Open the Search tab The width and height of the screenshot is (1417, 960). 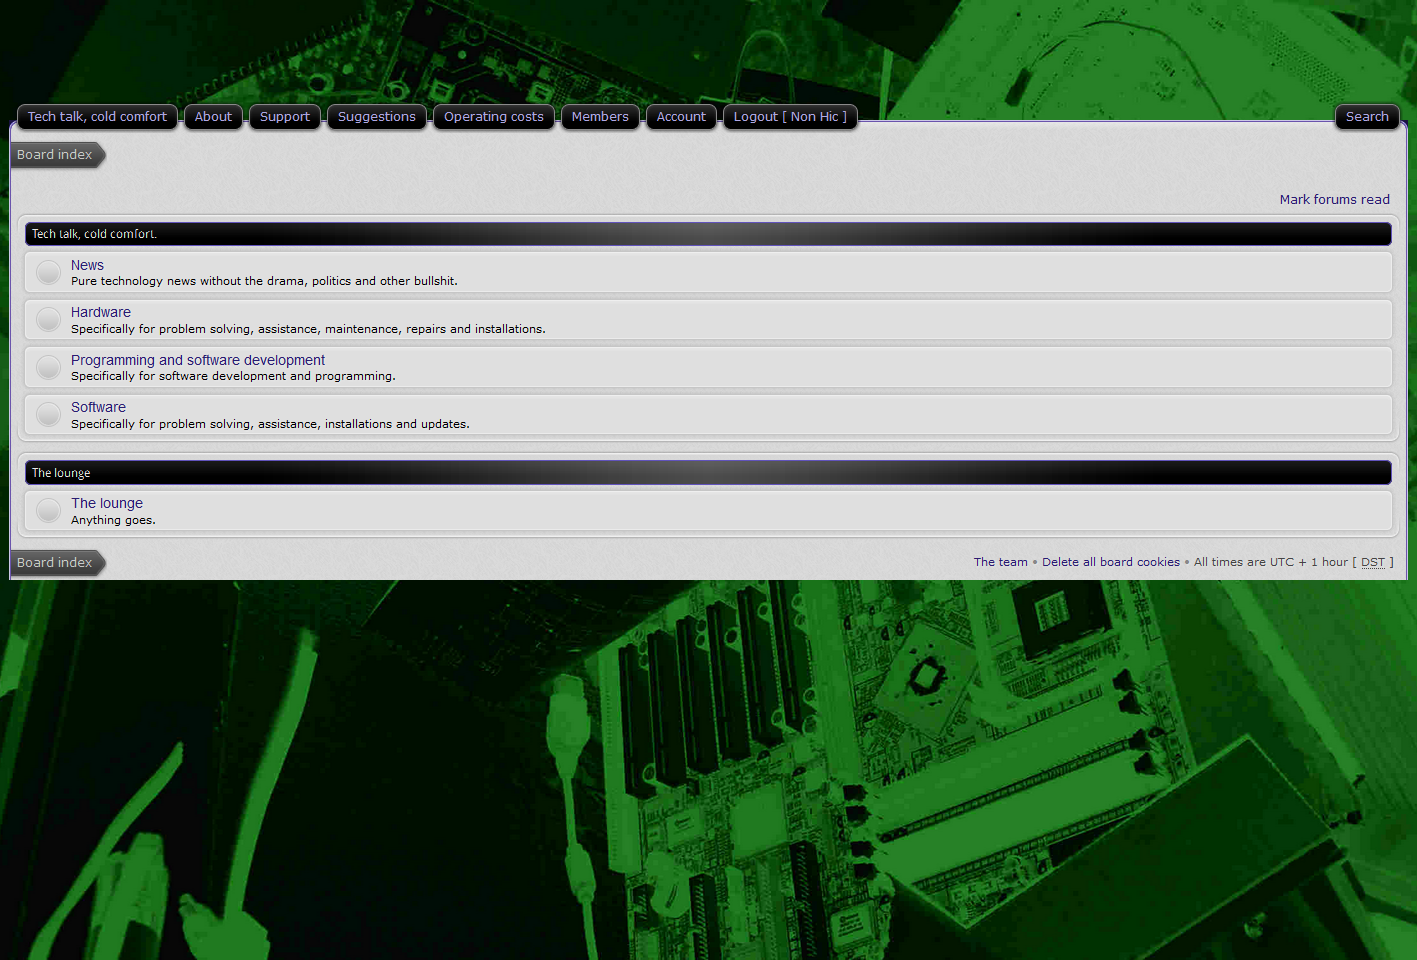click(x=1367, y=117)
